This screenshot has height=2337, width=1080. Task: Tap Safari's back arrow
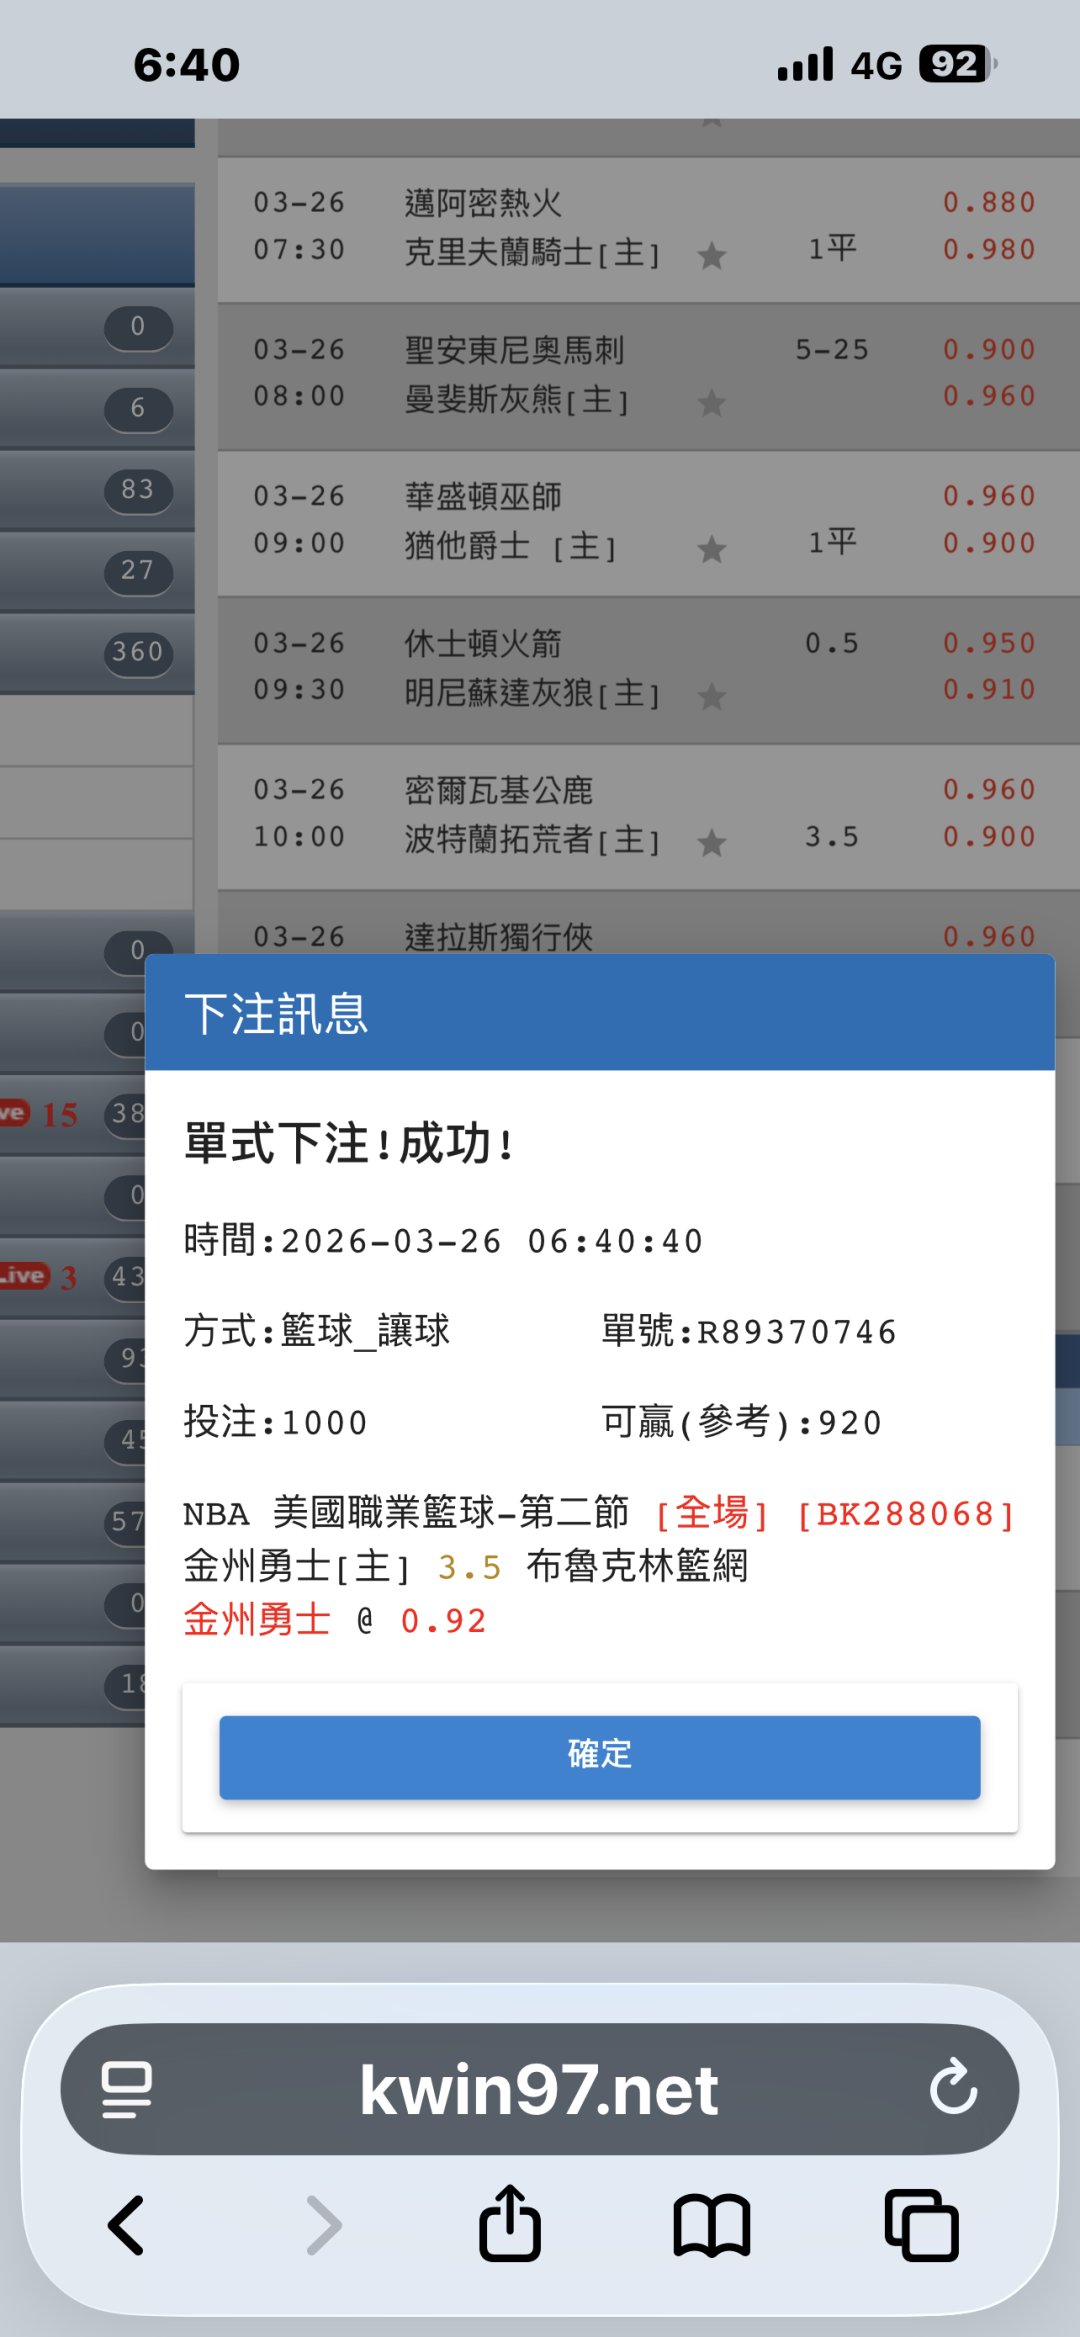click(127, 2226)
